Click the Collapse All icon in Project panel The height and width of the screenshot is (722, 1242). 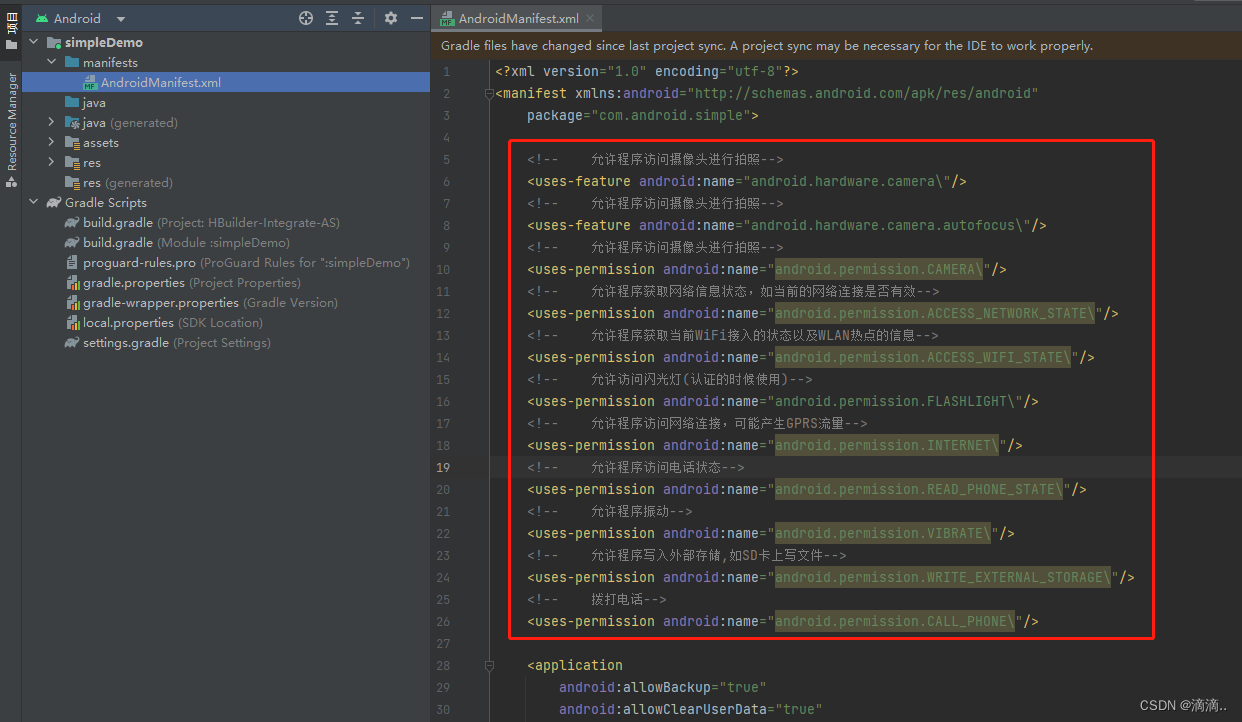358,17
